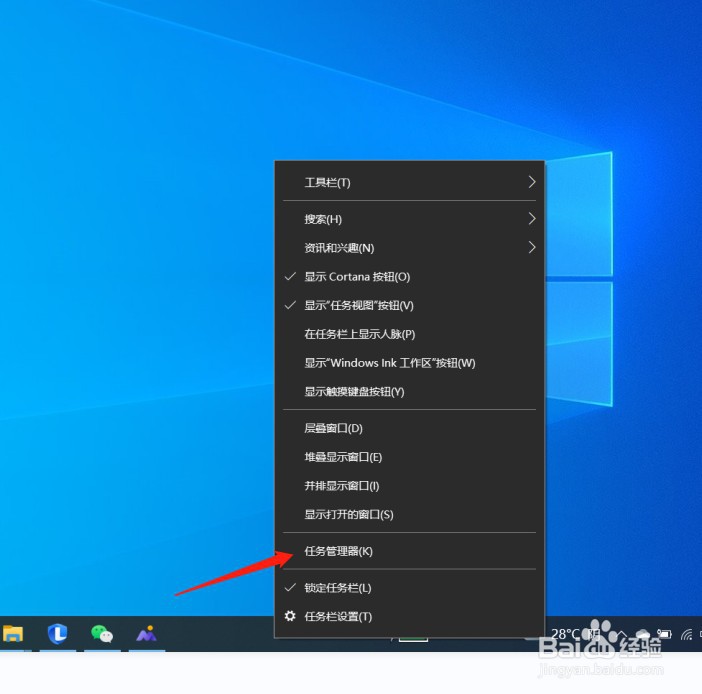Enable 显示"Windows Ink 工作区"按钮(W)
This screenshot has height=694, width=702.
[409, 363]
